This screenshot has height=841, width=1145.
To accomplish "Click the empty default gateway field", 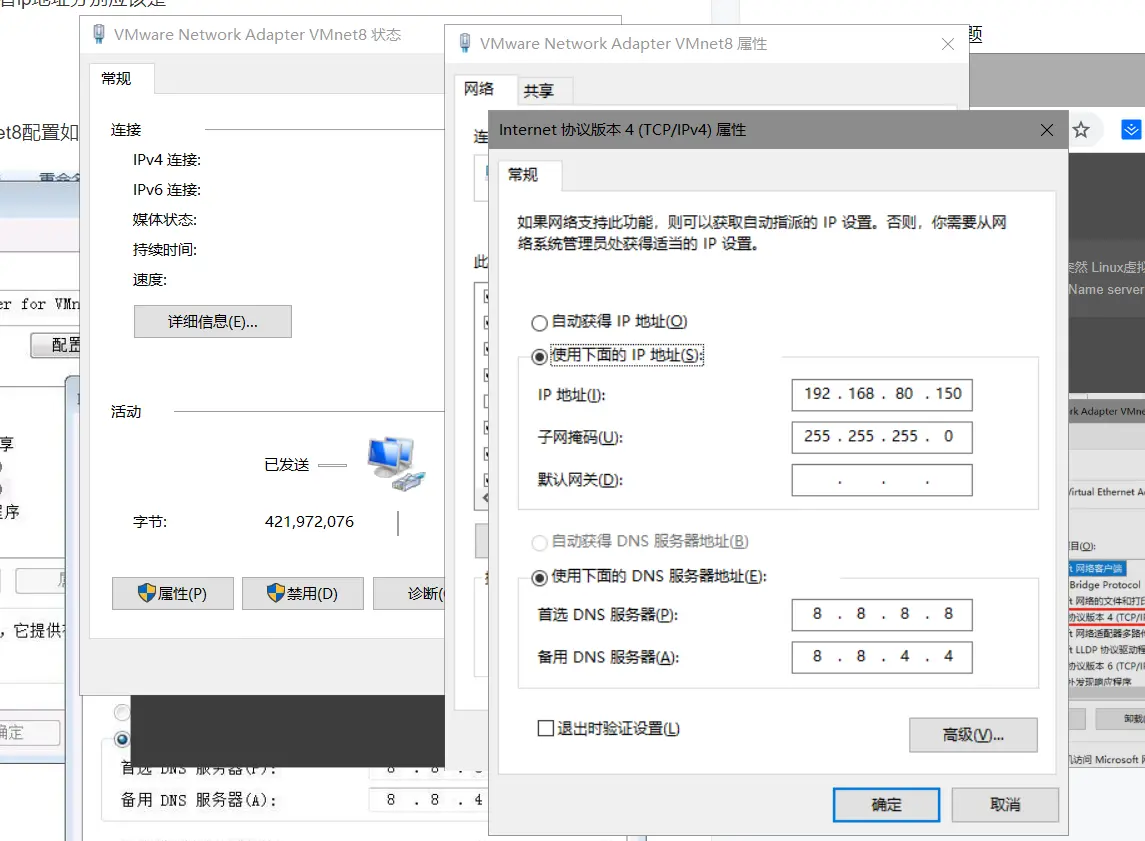I will 881,480.
